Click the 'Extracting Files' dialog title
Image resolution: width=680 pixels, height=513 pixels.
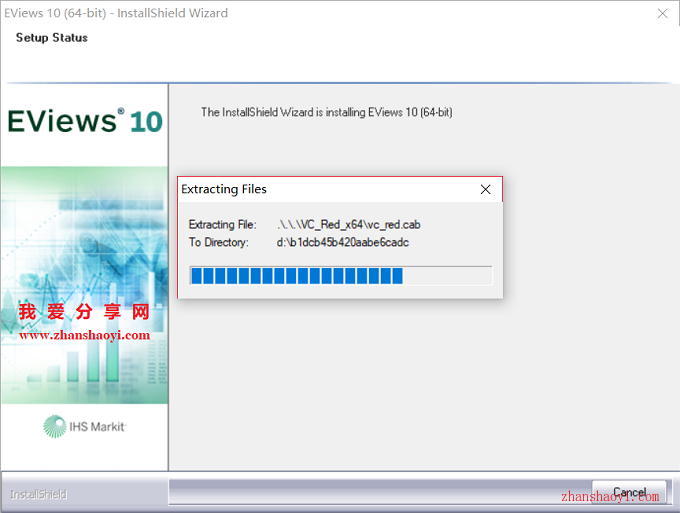224,189
